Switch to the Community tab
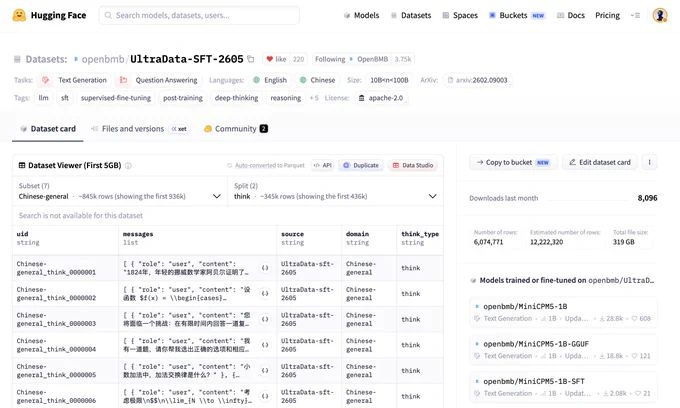The height and width of the screenshot is (408, 680). (x=235, y=129)
